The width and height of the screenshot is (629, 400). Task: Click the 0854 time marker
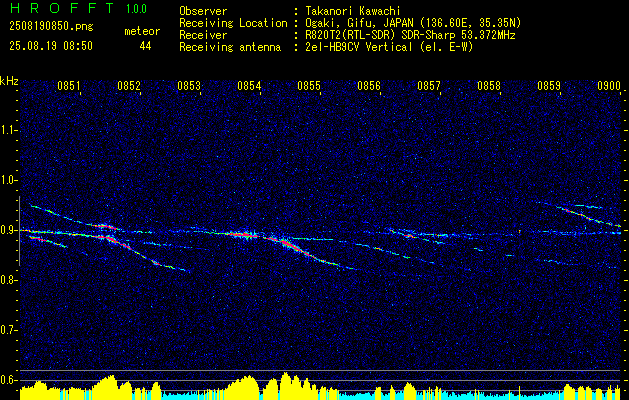(249, 86)
